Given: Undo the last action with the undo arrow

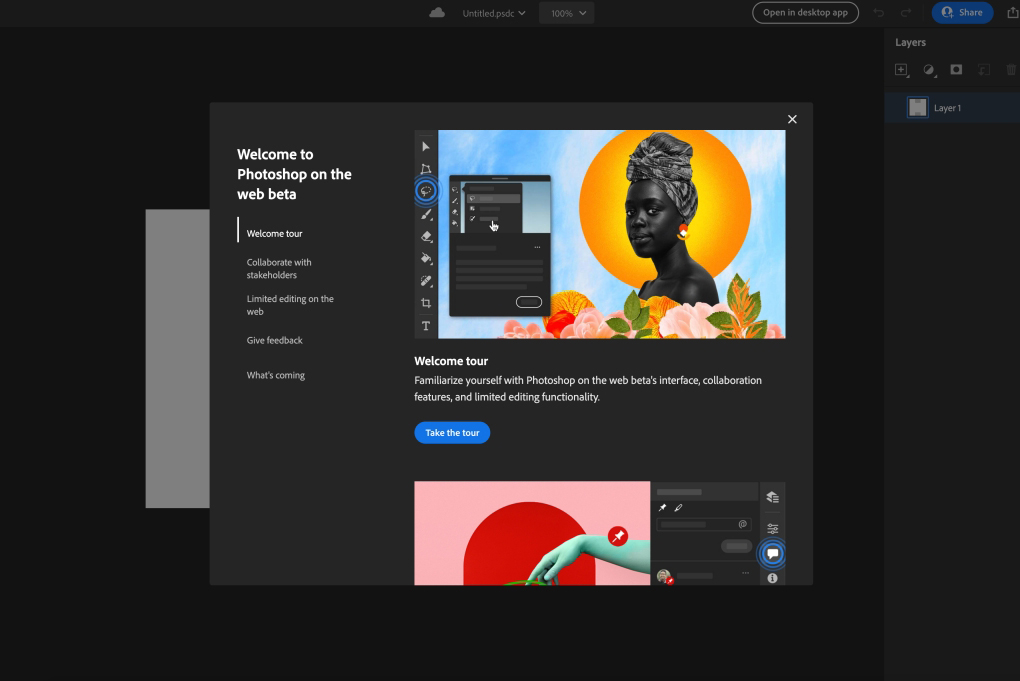Looking at the screenshot, I should (879, 12).
